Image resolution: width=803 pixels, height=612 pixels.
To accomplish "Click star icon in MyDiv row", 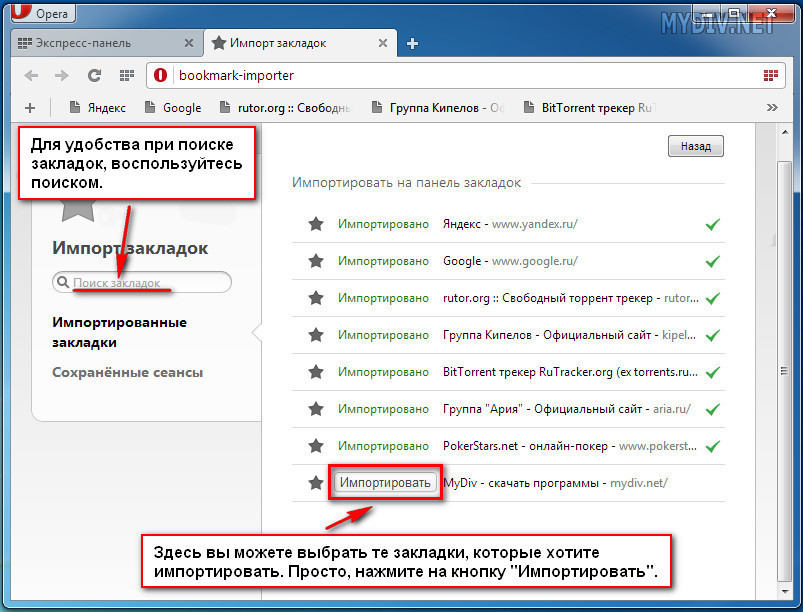I will click(x=316, y=482).
